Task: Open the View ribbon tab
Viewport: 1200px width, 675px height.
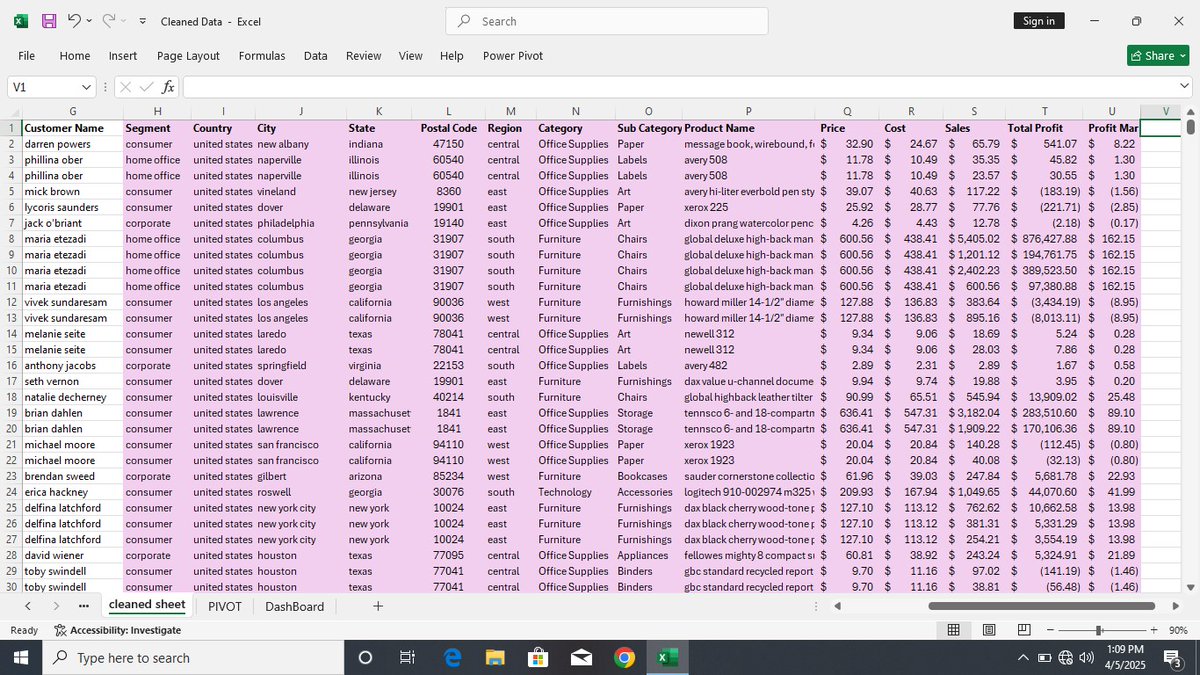Action: [411, 56]
